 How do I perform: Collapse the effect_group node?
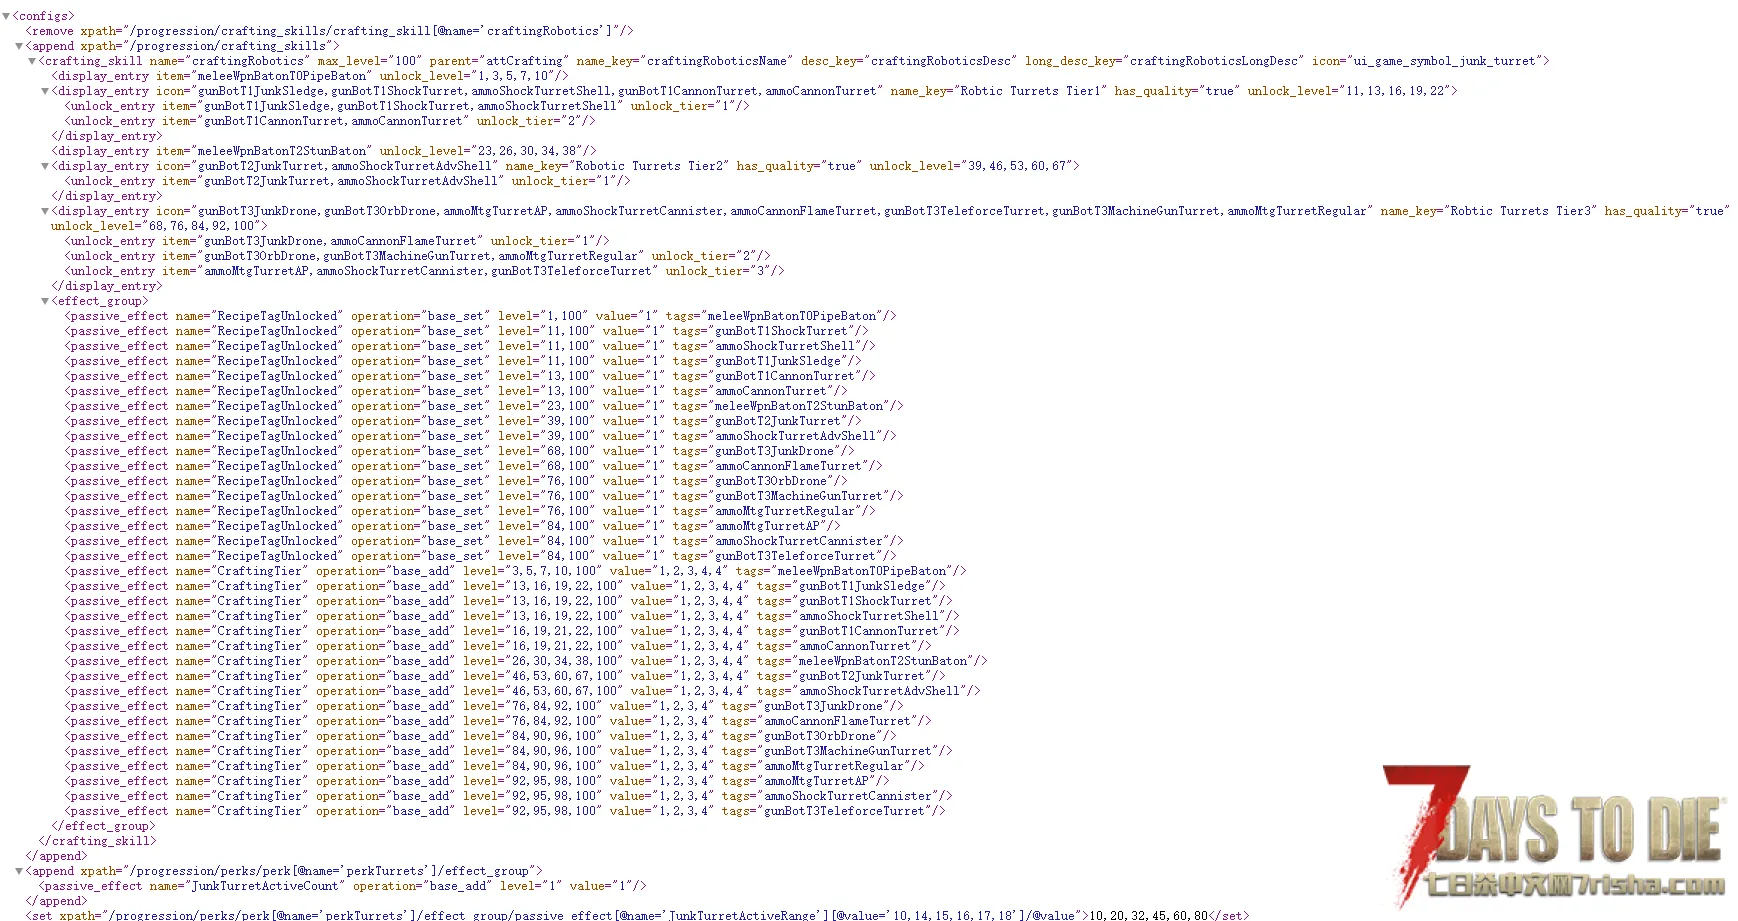(45, 301)
